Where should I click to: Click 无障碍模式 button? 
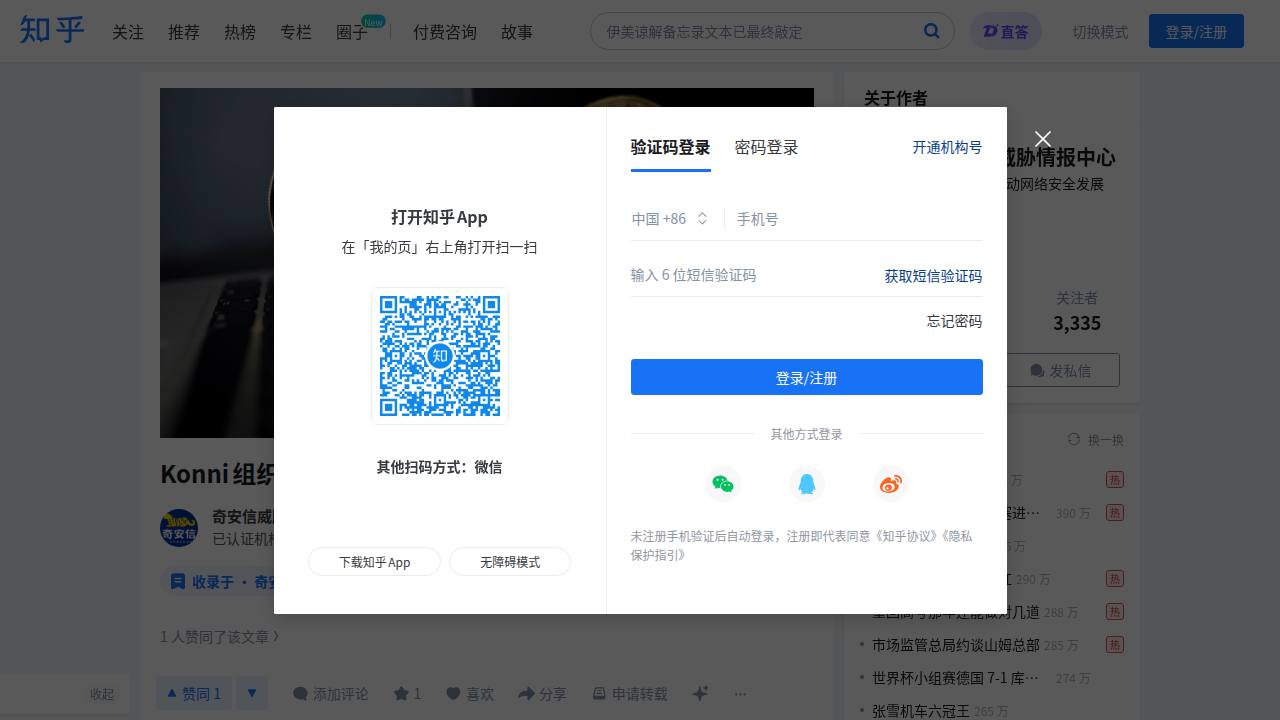[x=510, y=562]
